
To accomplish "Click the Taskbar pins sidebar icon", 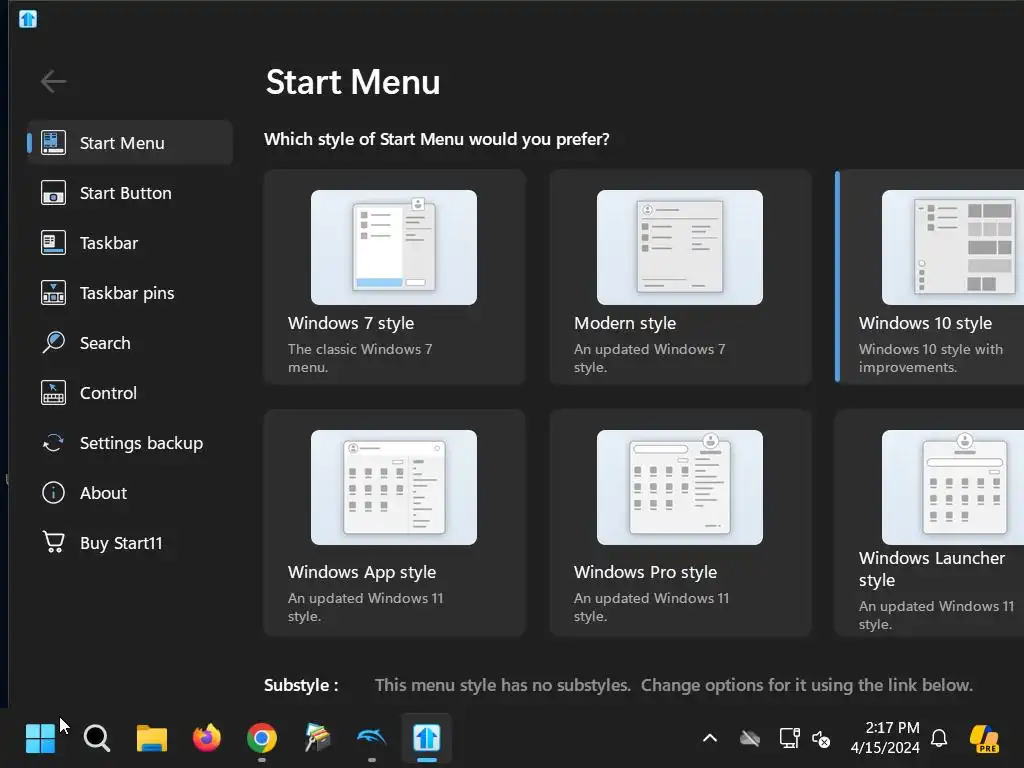I will tap(53, 293).
